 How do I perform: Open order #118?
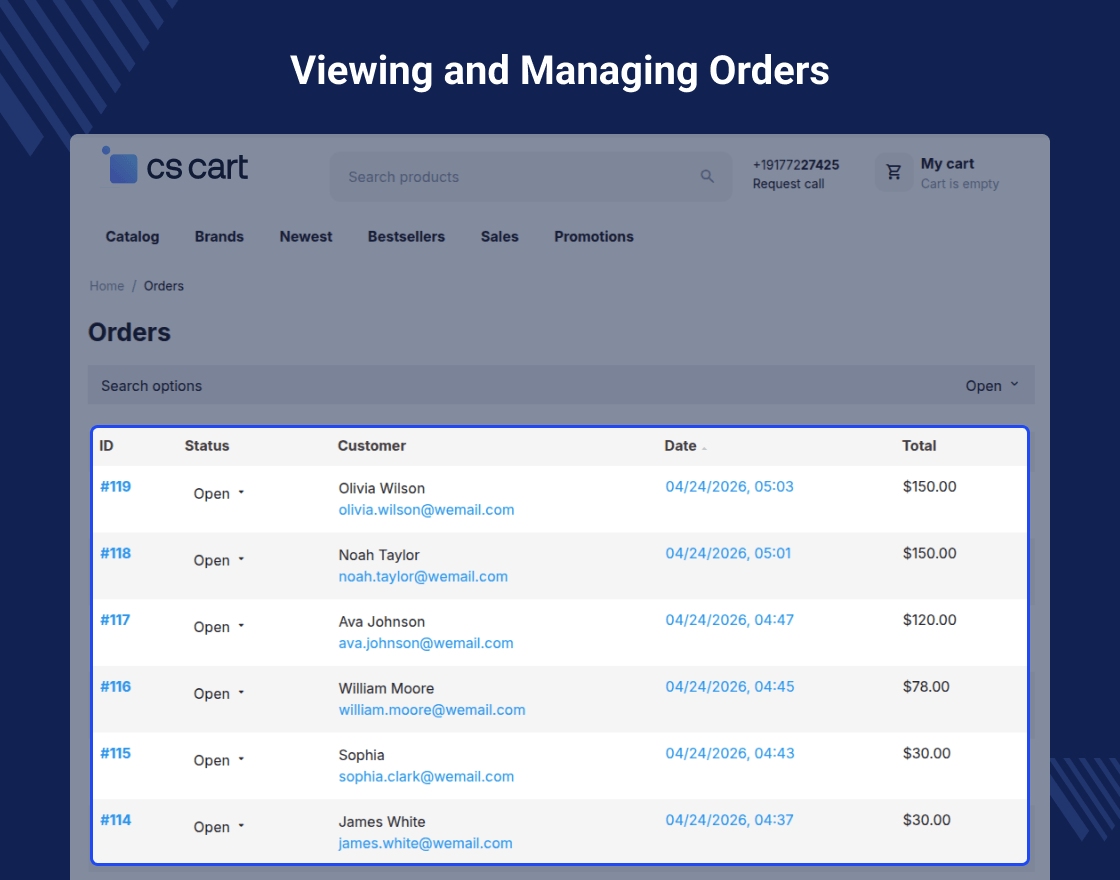tap(116, 553)
